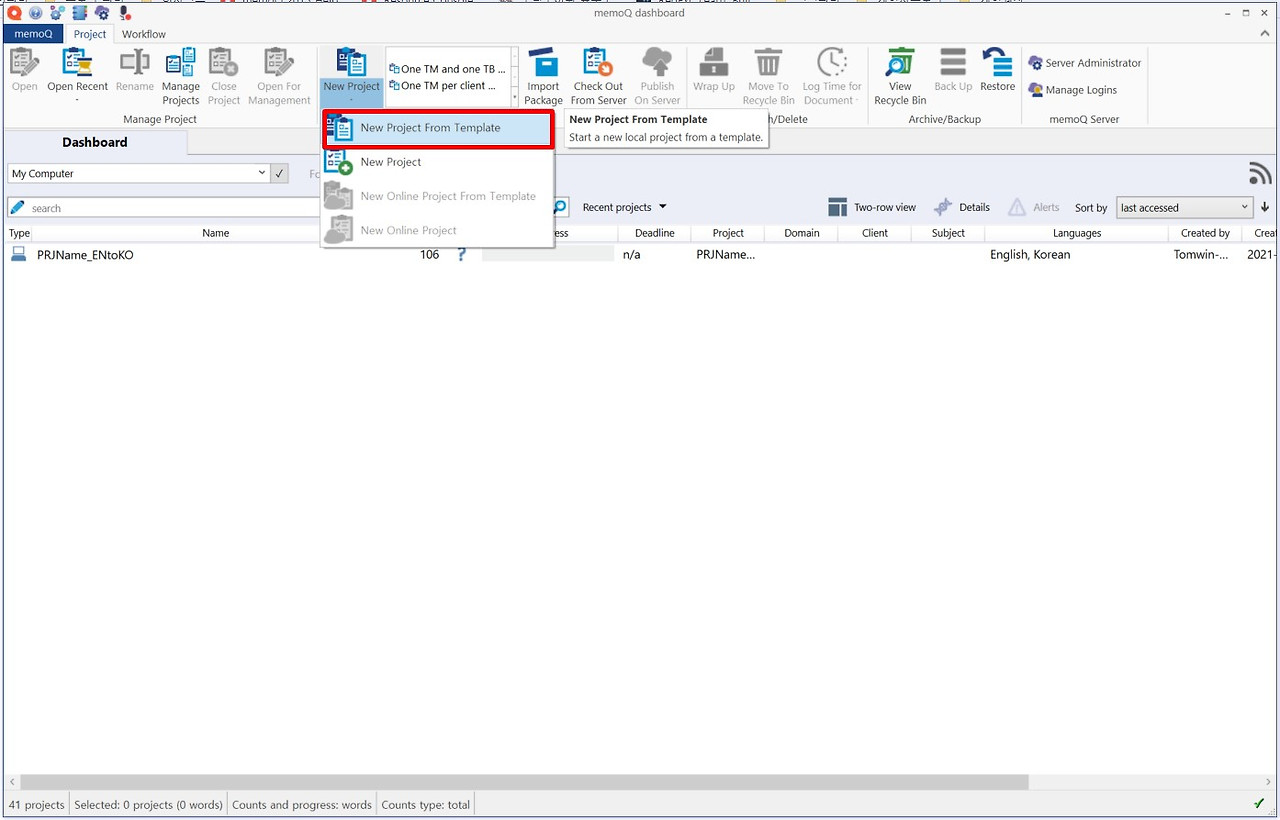This screenshot has width=1280, height=820.
Task: Open View Recycle Bin
Action: pyautogui.click(x=900, y=76)
